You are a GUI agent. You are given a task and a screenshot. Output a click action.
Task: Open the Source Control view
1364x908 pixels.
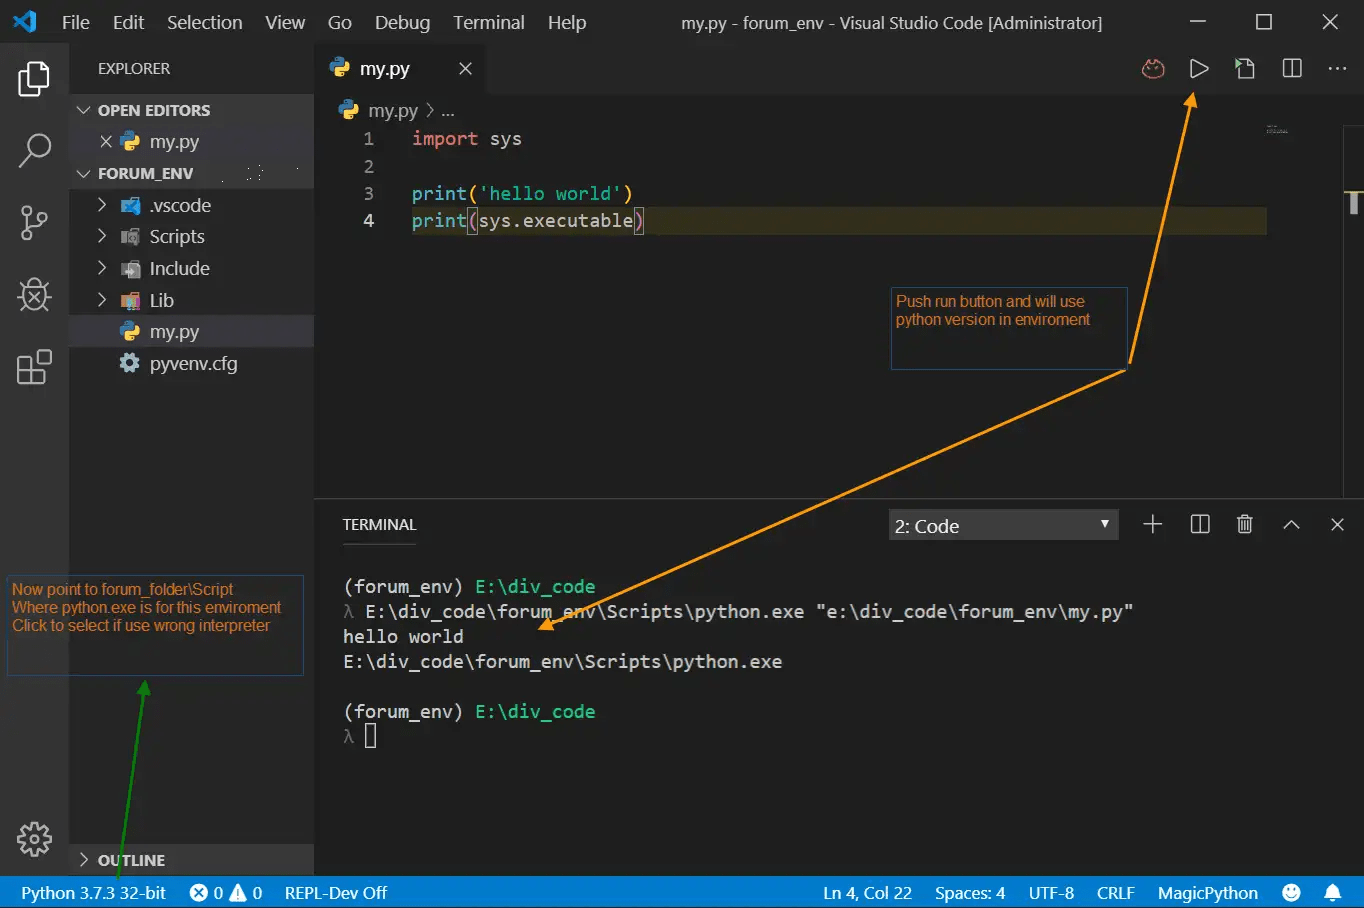[35, 223]
